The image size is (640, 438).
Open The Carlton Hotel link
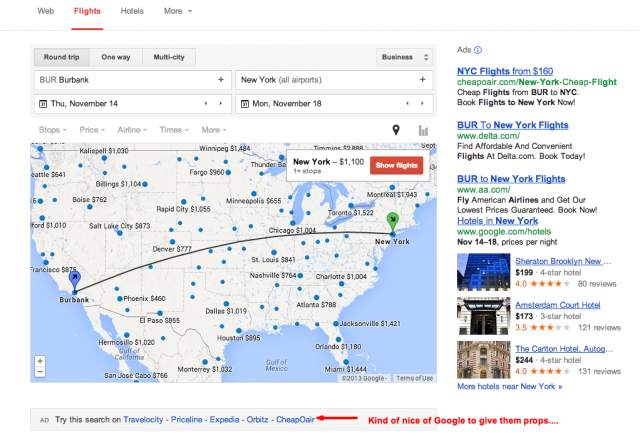point(564,349)
